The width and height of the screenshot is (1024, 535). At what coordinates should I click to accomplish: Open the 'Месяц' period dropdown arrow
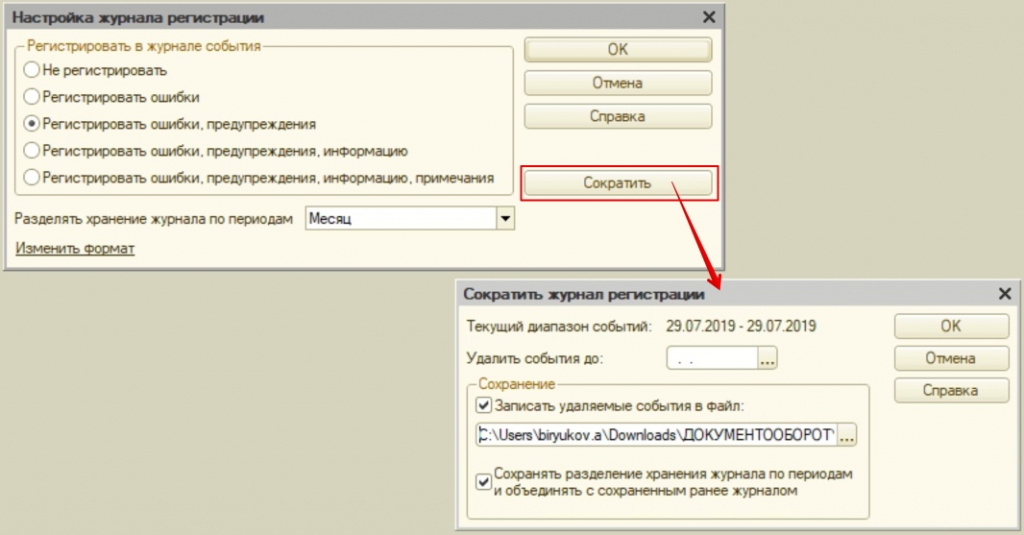click(x=505, y=219)
